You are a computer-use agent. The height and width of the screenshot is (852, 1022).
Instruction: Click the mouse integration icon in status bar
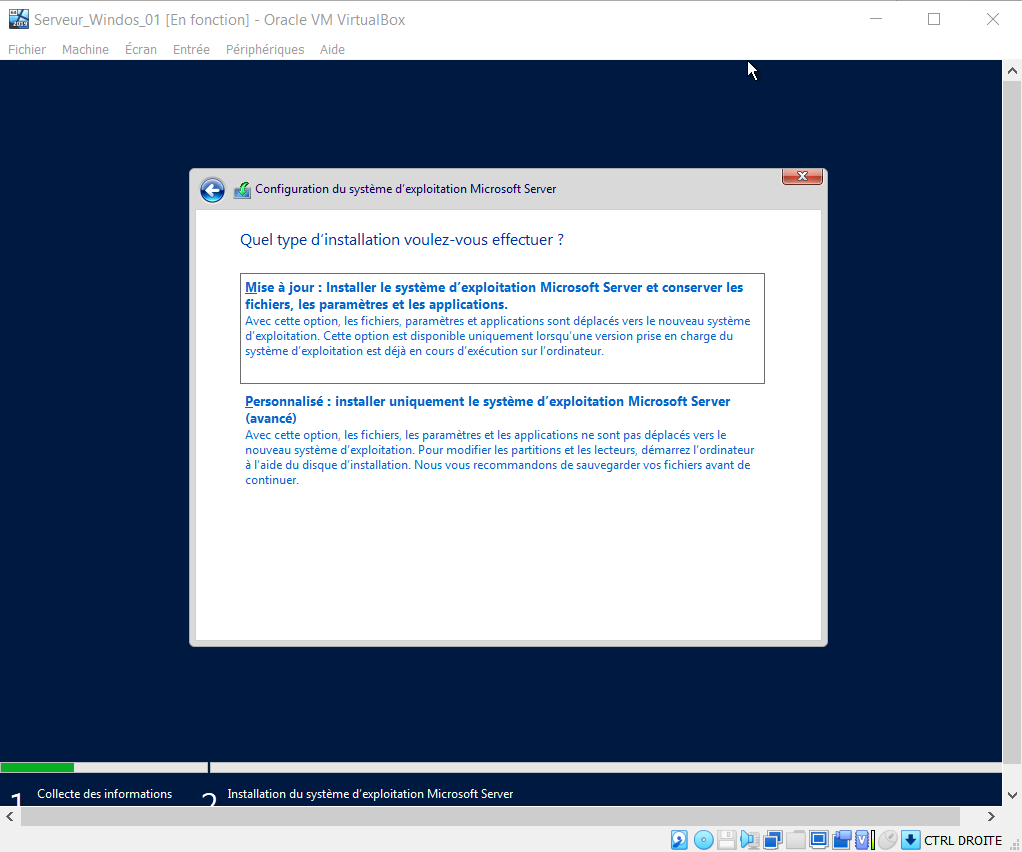(888, 840)
